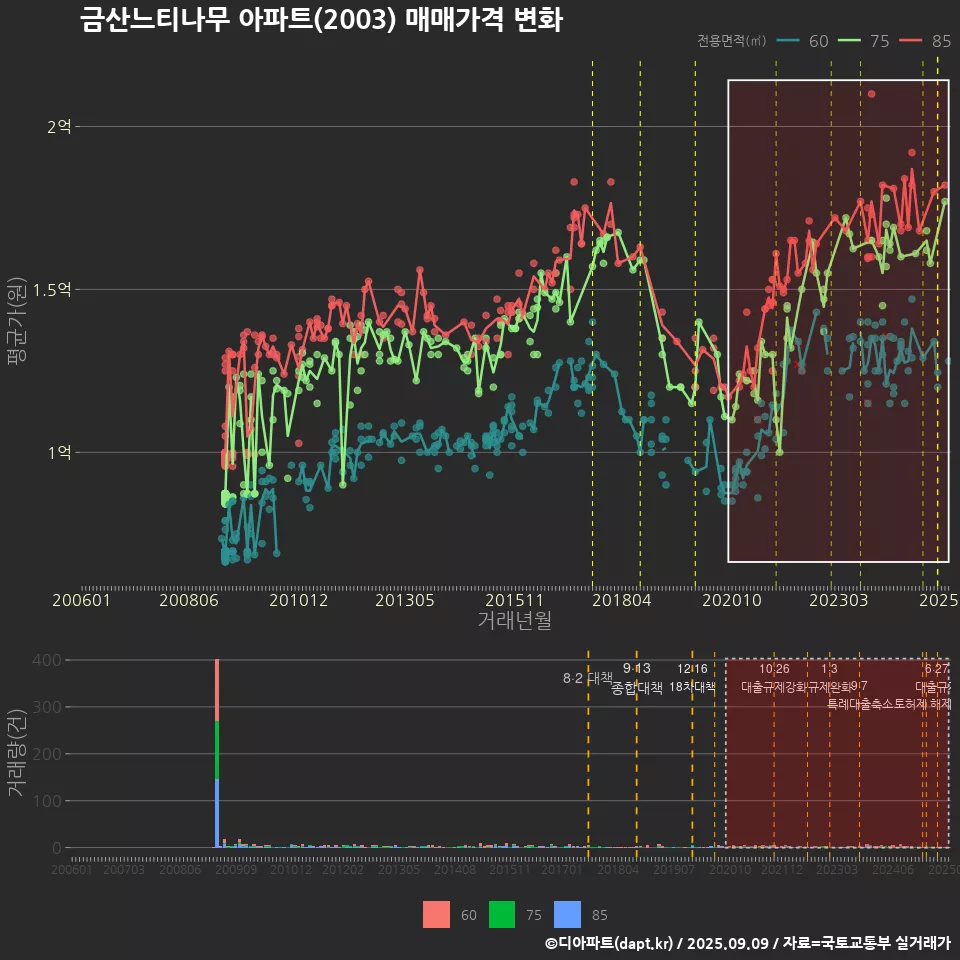This screenshot has width=960, height=960.
Task: Click 201511 on the price chart x-axis
Action: click(514, 600)
